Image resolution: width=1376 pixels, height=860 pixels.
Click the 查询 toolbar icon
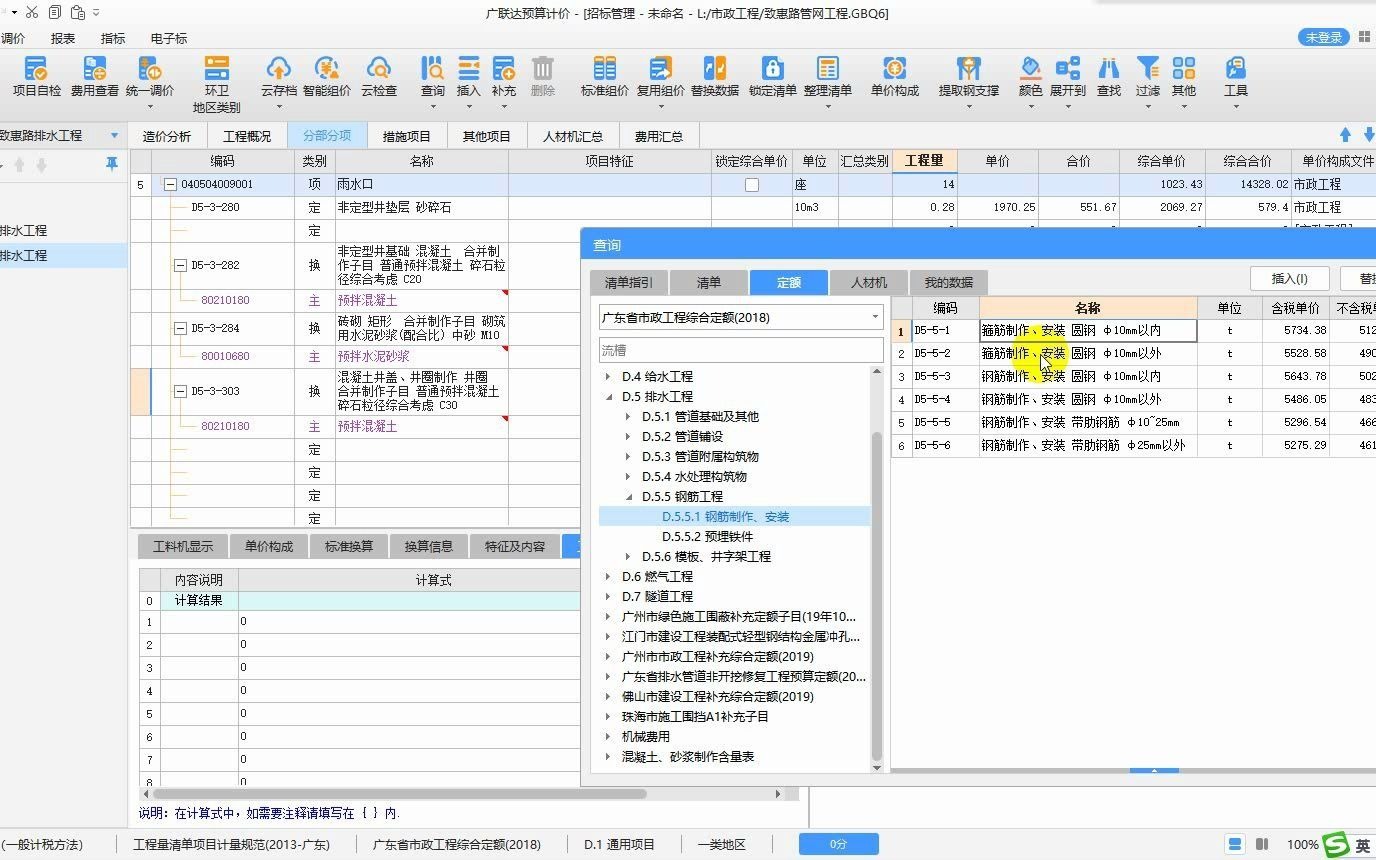pos(432,77)
